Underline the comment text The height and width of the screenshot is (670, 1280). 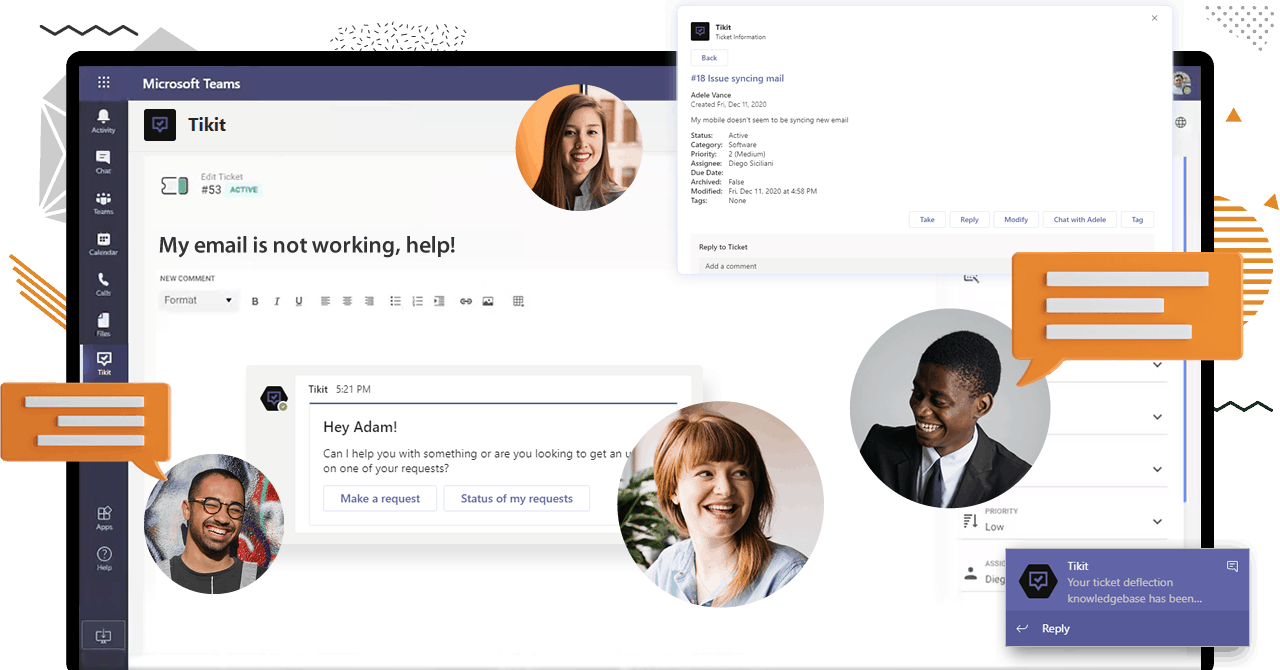(299, 301)
